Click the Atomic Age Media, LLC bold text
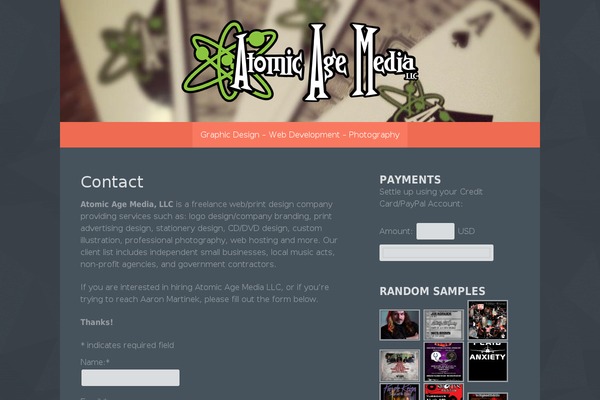 point(127,204)
